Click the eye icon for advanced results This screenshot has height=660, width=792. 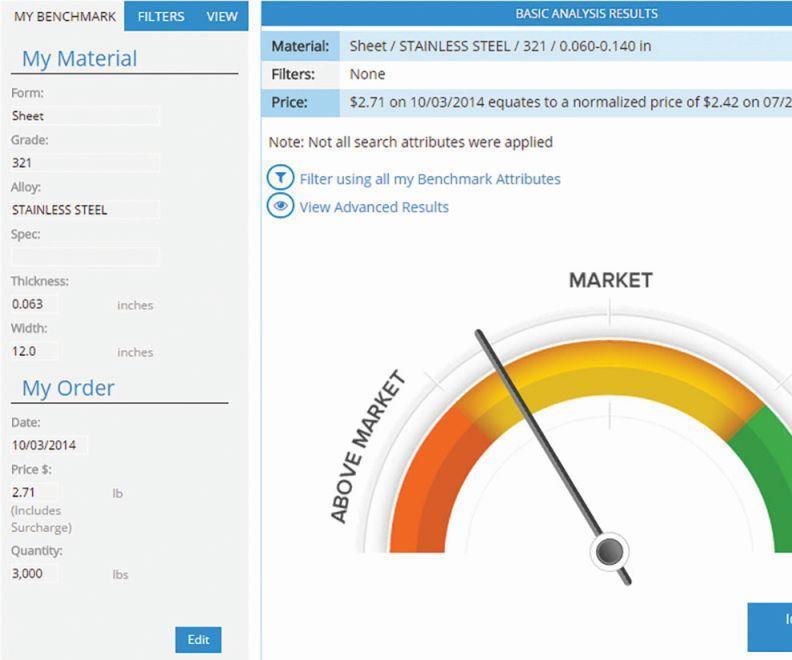tap(280, 207)
